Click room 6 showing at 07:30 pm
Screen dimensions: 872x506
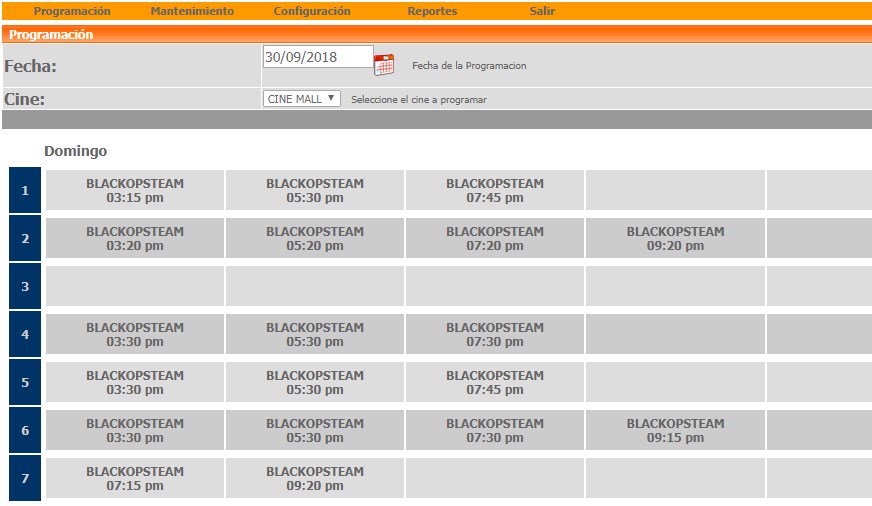[x=495, y=430]
